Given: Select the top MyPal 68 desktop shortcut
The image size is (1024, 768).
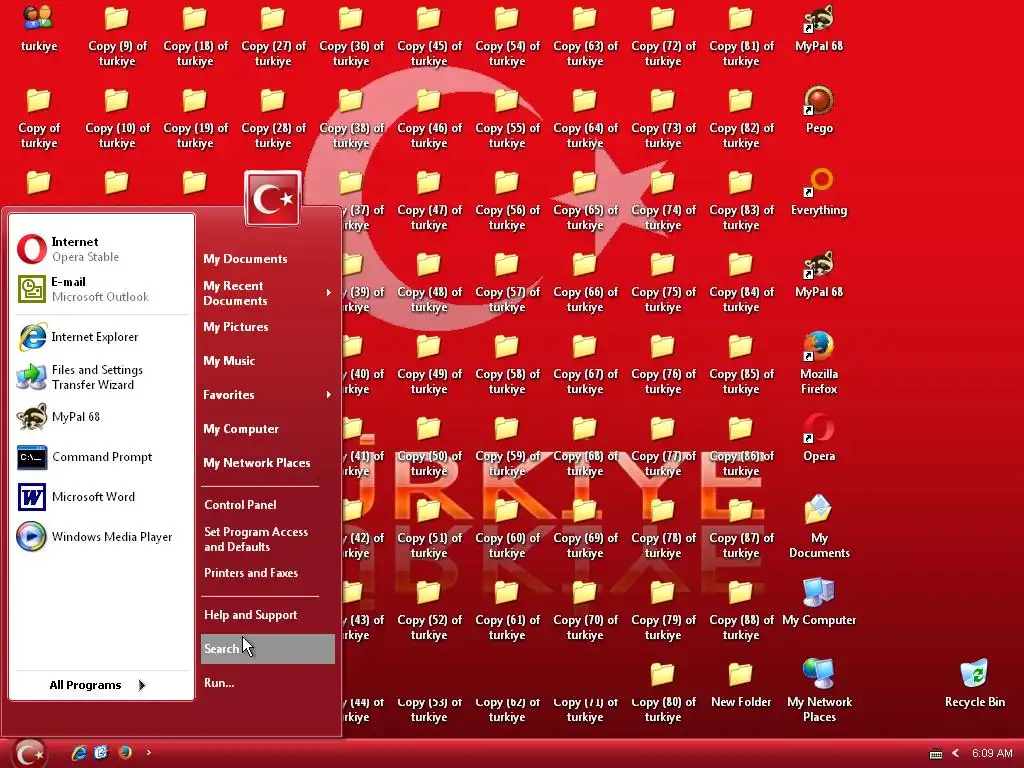Looking at the screenshot, I should (x=819, y=28).
